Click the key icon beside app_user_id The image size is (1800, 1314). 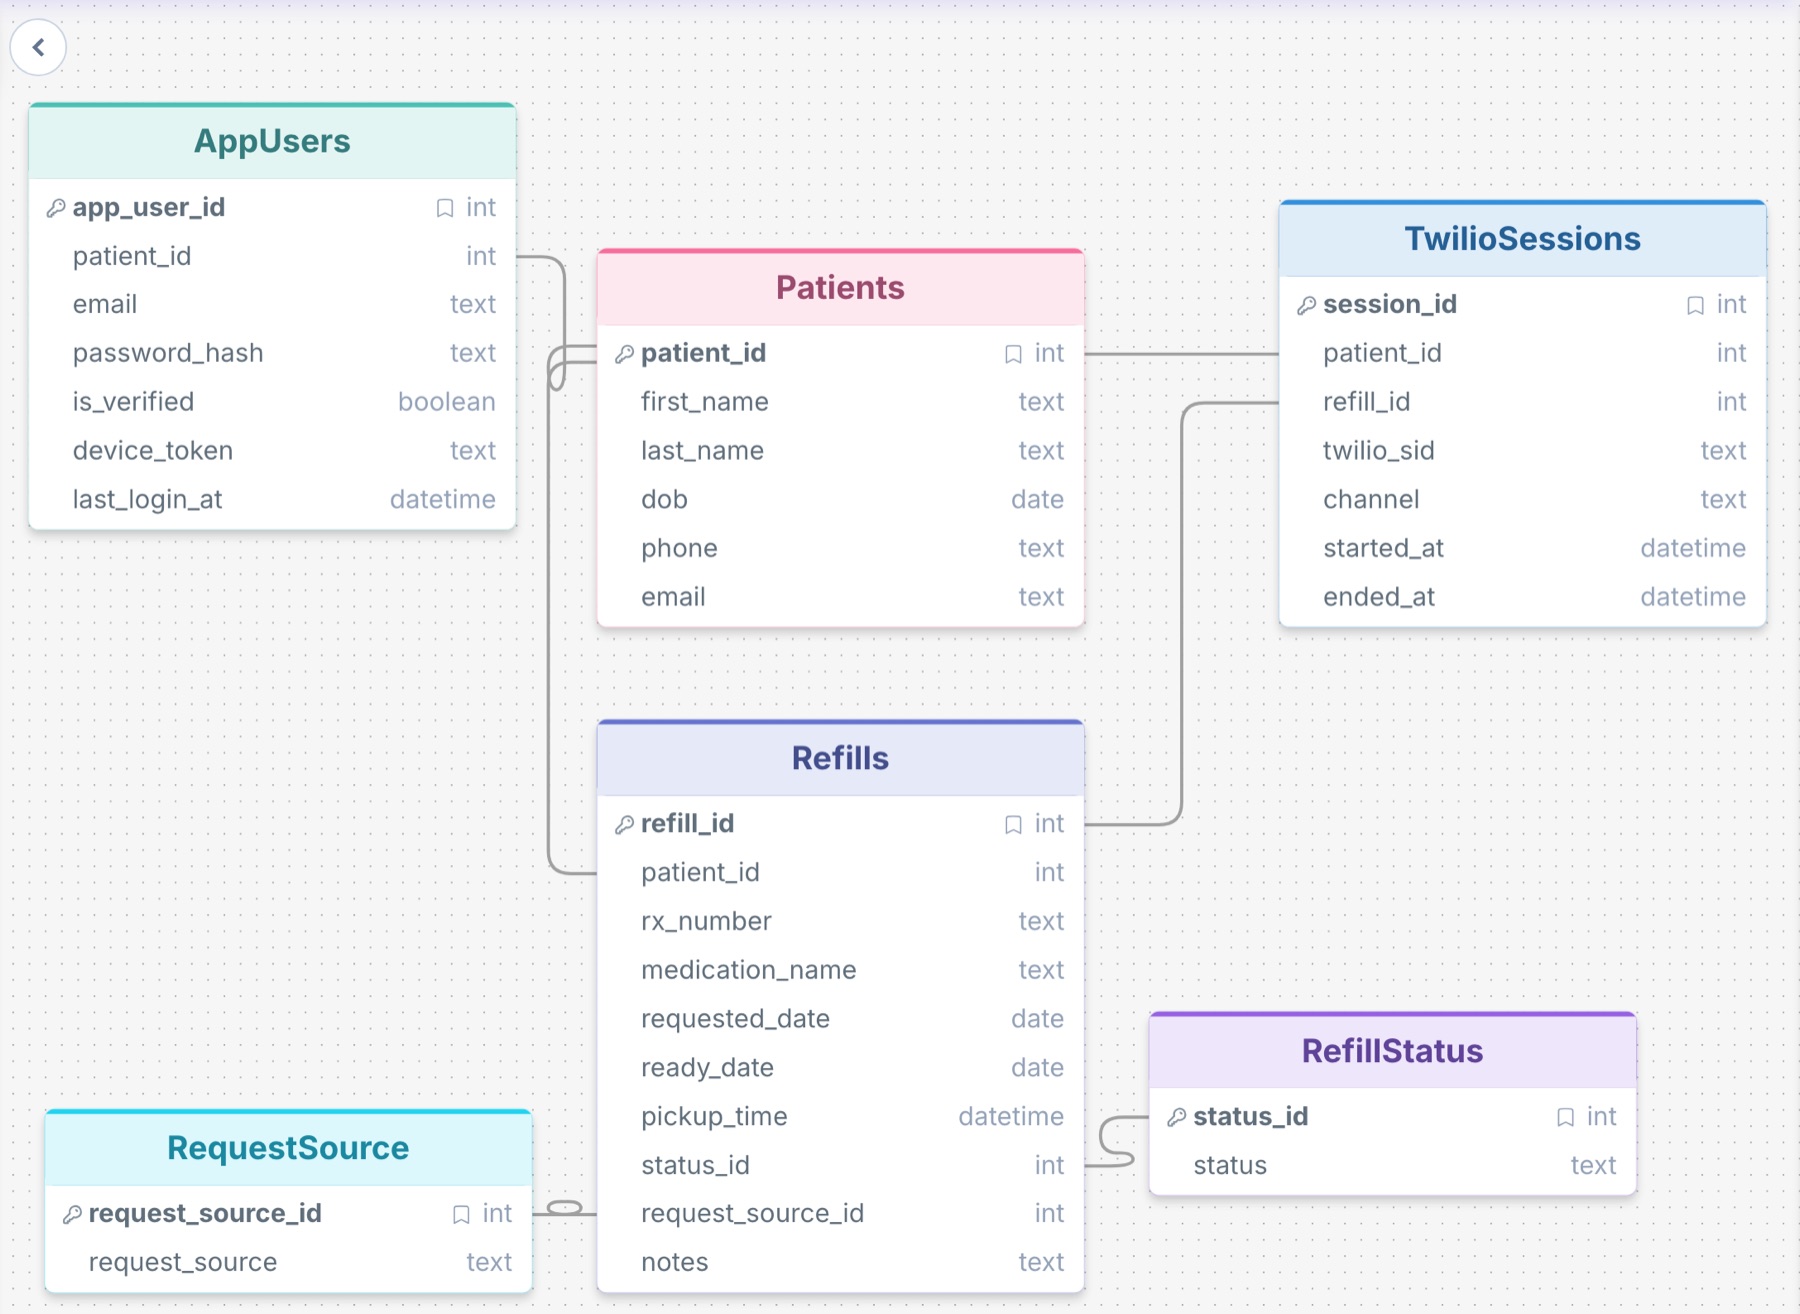(56, 208)
